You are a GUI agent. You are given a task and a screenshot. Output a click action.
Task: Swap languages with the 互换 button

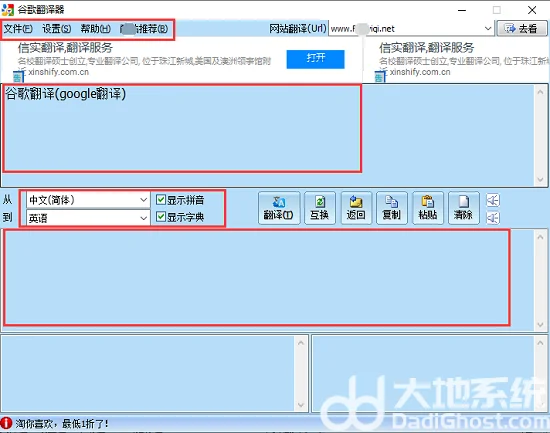coord(320,208)
